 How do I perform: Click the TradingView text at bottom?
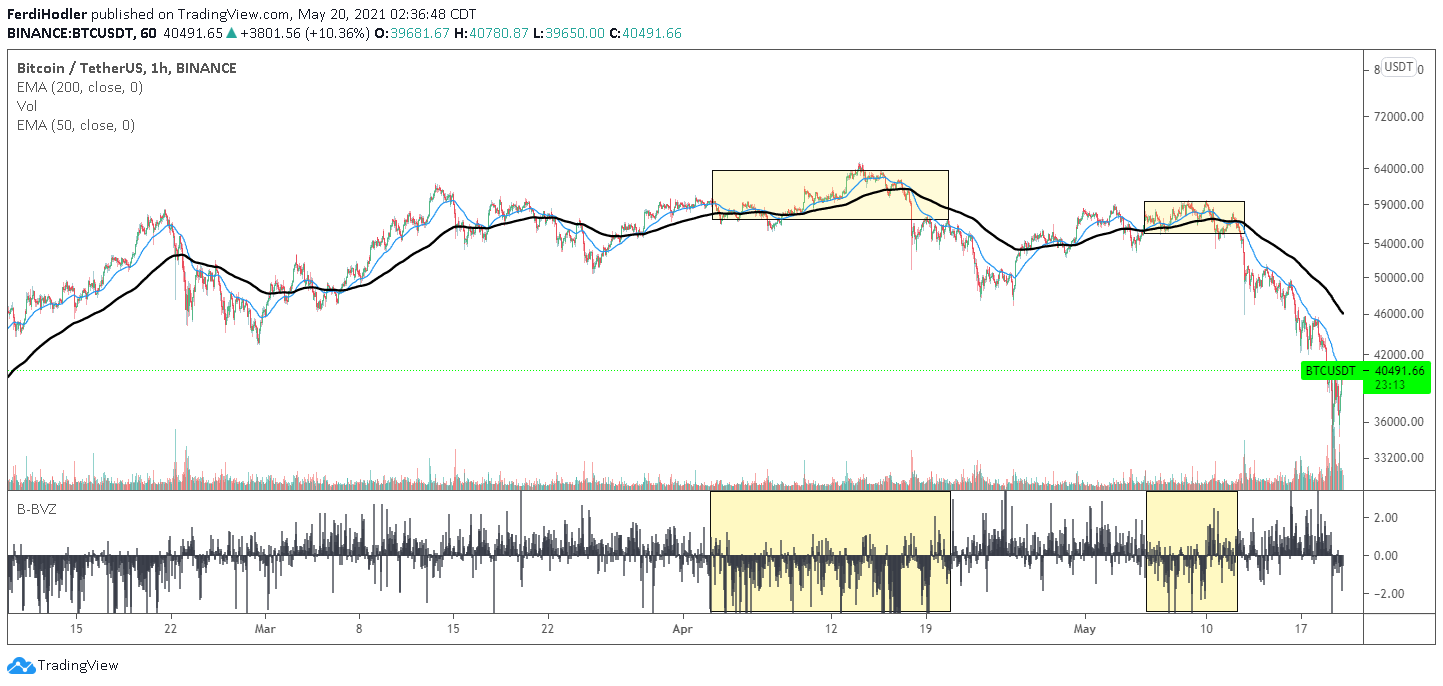[78, 665]
